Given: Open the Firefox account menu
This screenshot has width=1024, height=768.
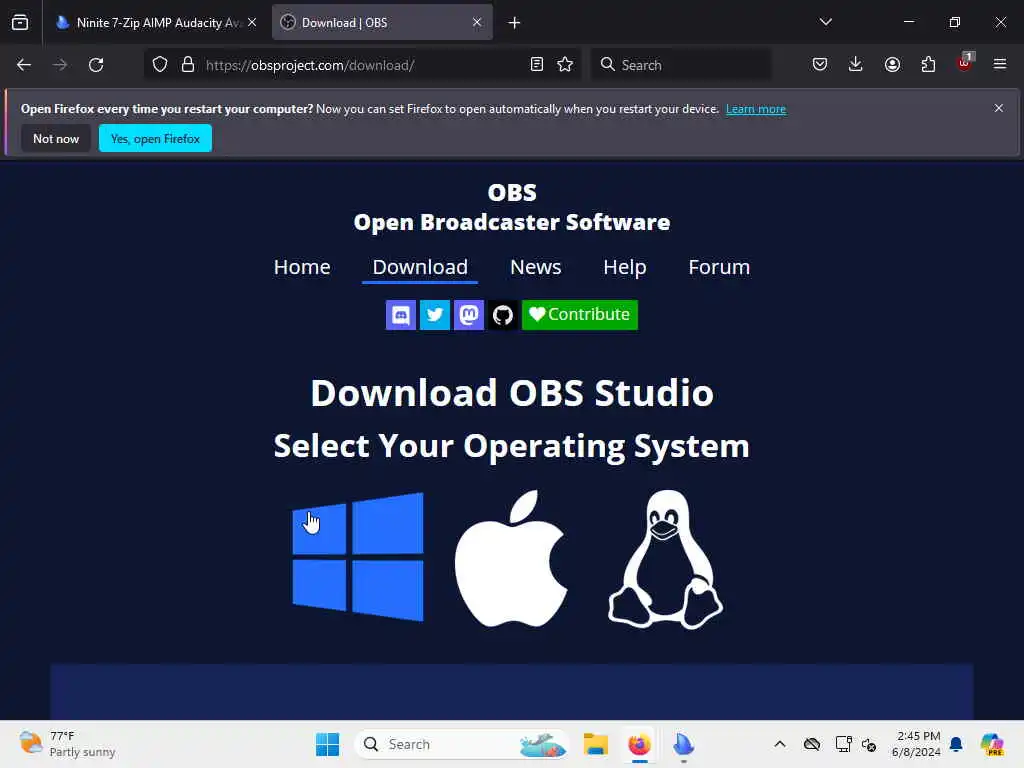Looking at the screenshot, I should click(892, 65).
